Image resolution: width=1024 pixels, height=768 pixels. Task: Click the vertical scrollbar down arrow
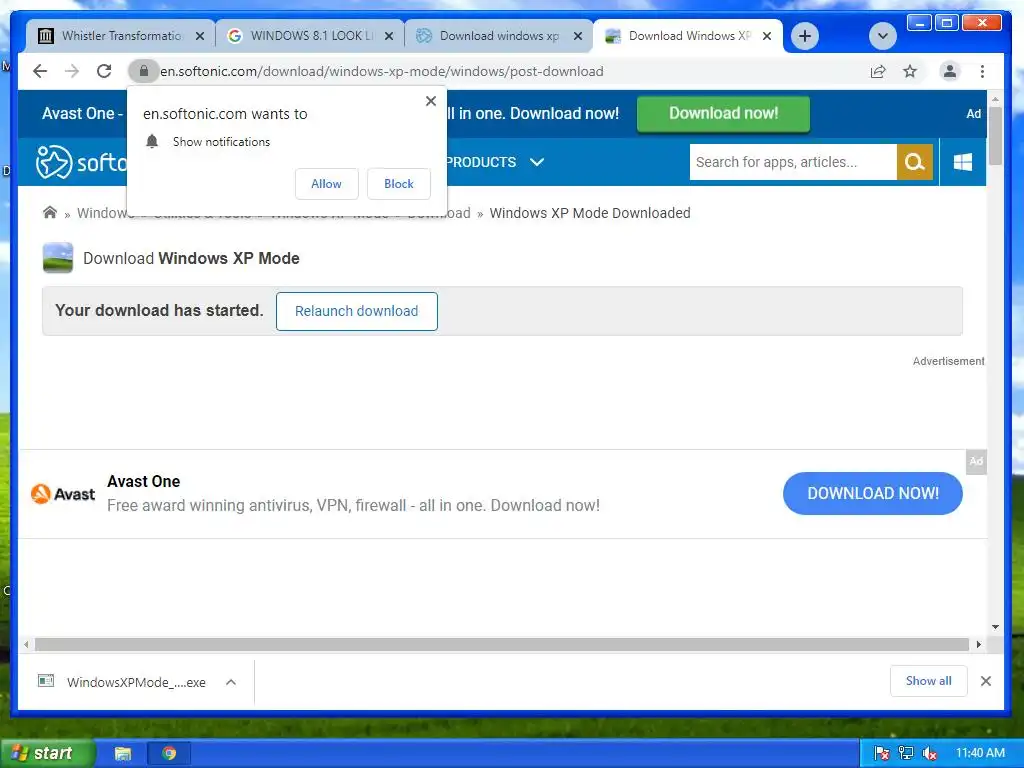pos(995,627)
